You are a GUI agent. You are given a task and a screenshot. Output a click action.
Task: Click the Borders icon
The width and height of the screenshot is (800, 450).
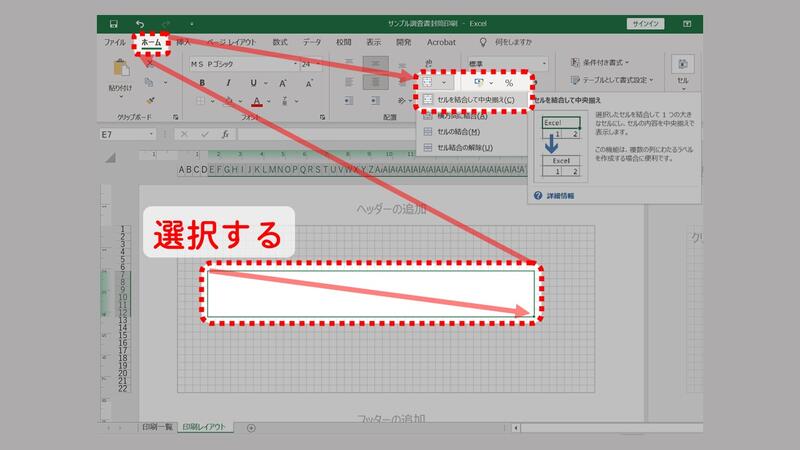(x=201, y=101)
